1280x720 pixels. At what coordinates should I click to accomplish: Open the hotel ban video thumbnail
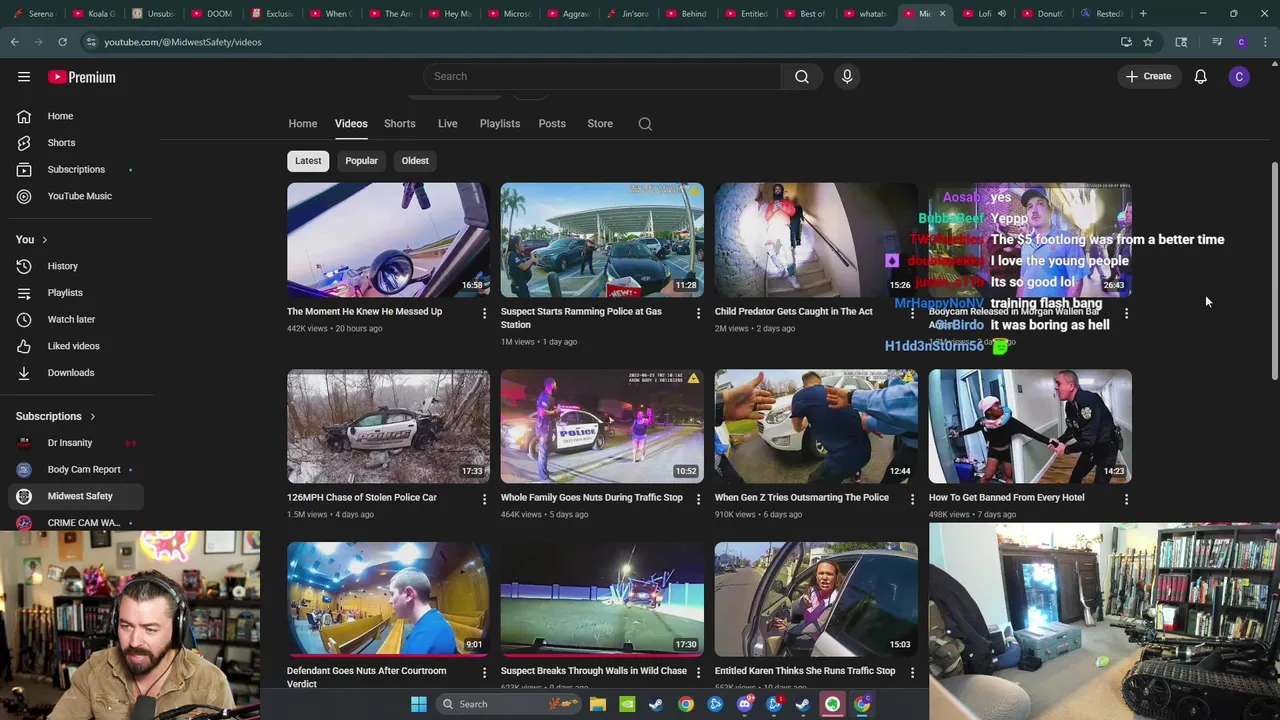[1030, 427]
